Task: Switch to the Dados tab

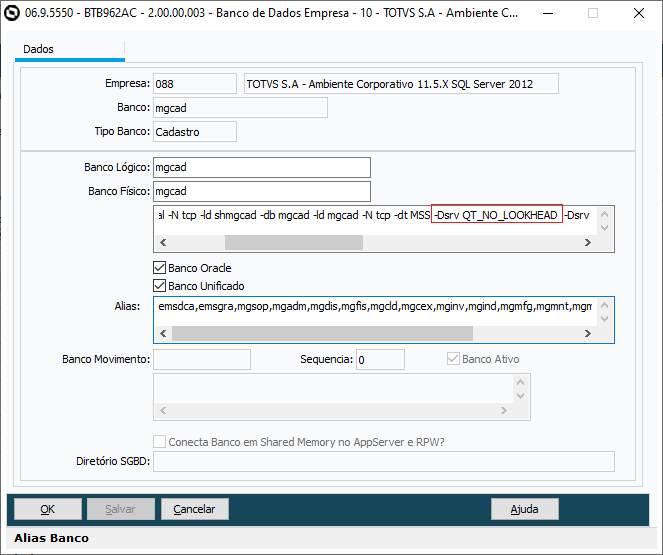Action: 70,49
